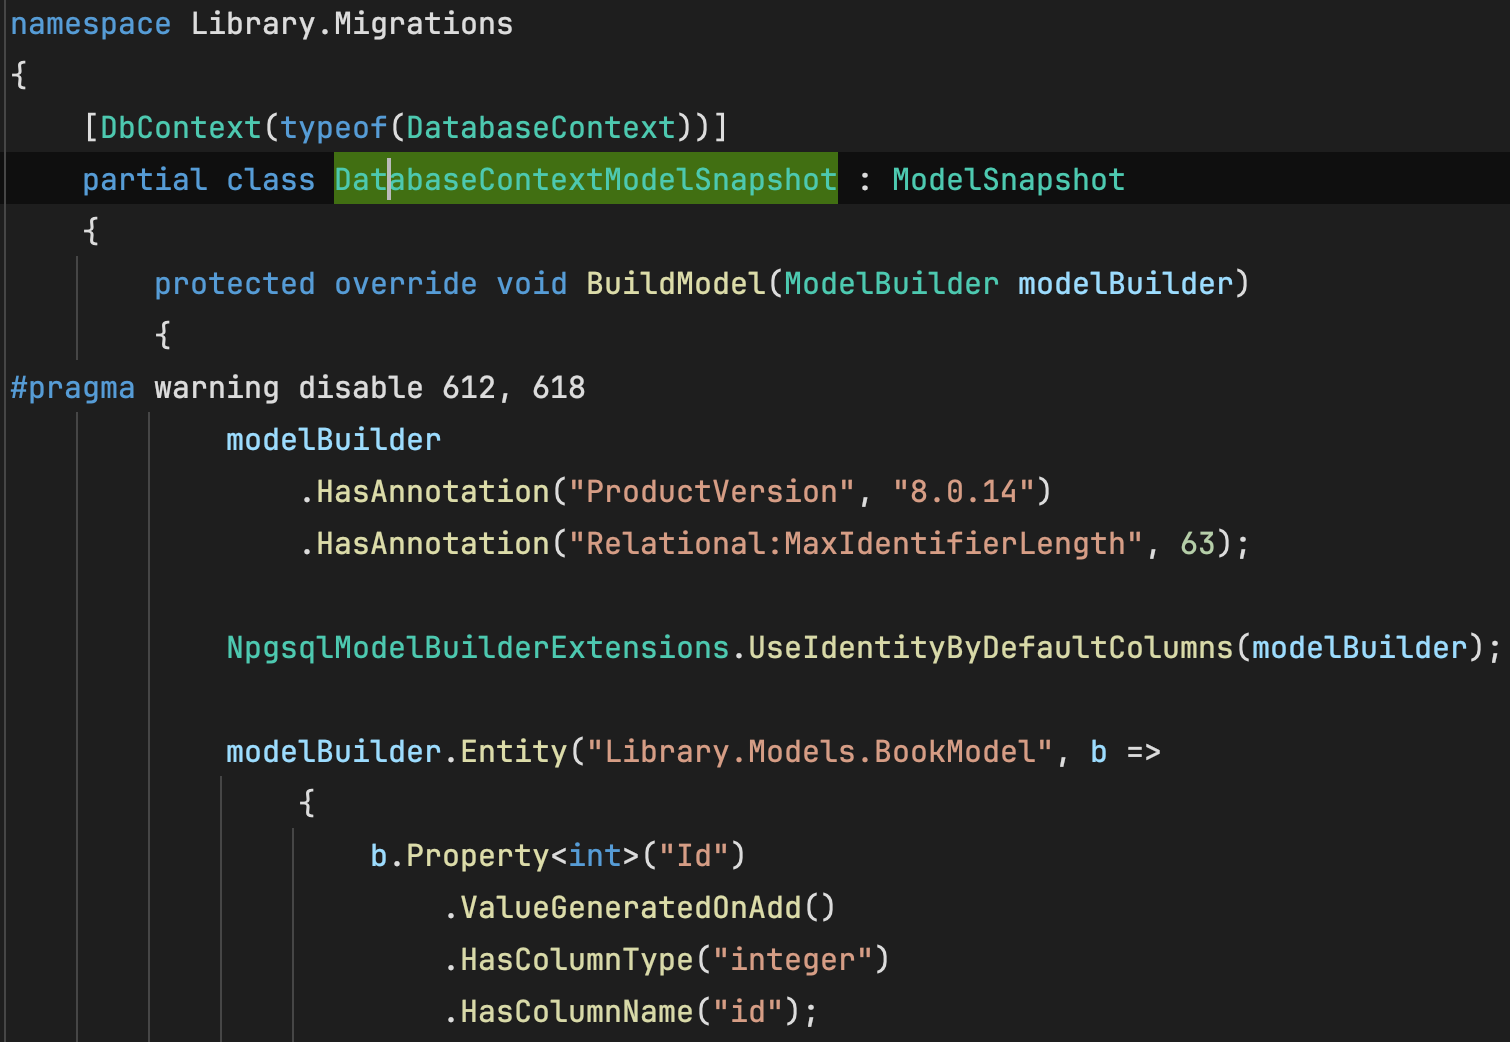Click the ModelBuilder parameter type
Screen dimensions: 1510x1042
pos(891,284)
